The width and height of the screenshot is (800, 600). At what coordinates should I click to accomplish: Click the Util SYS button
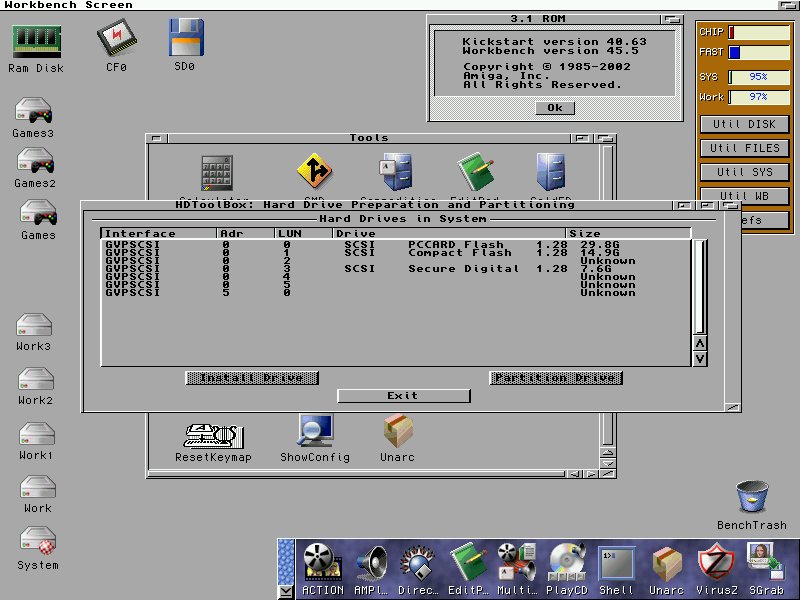tap(744, 172)
